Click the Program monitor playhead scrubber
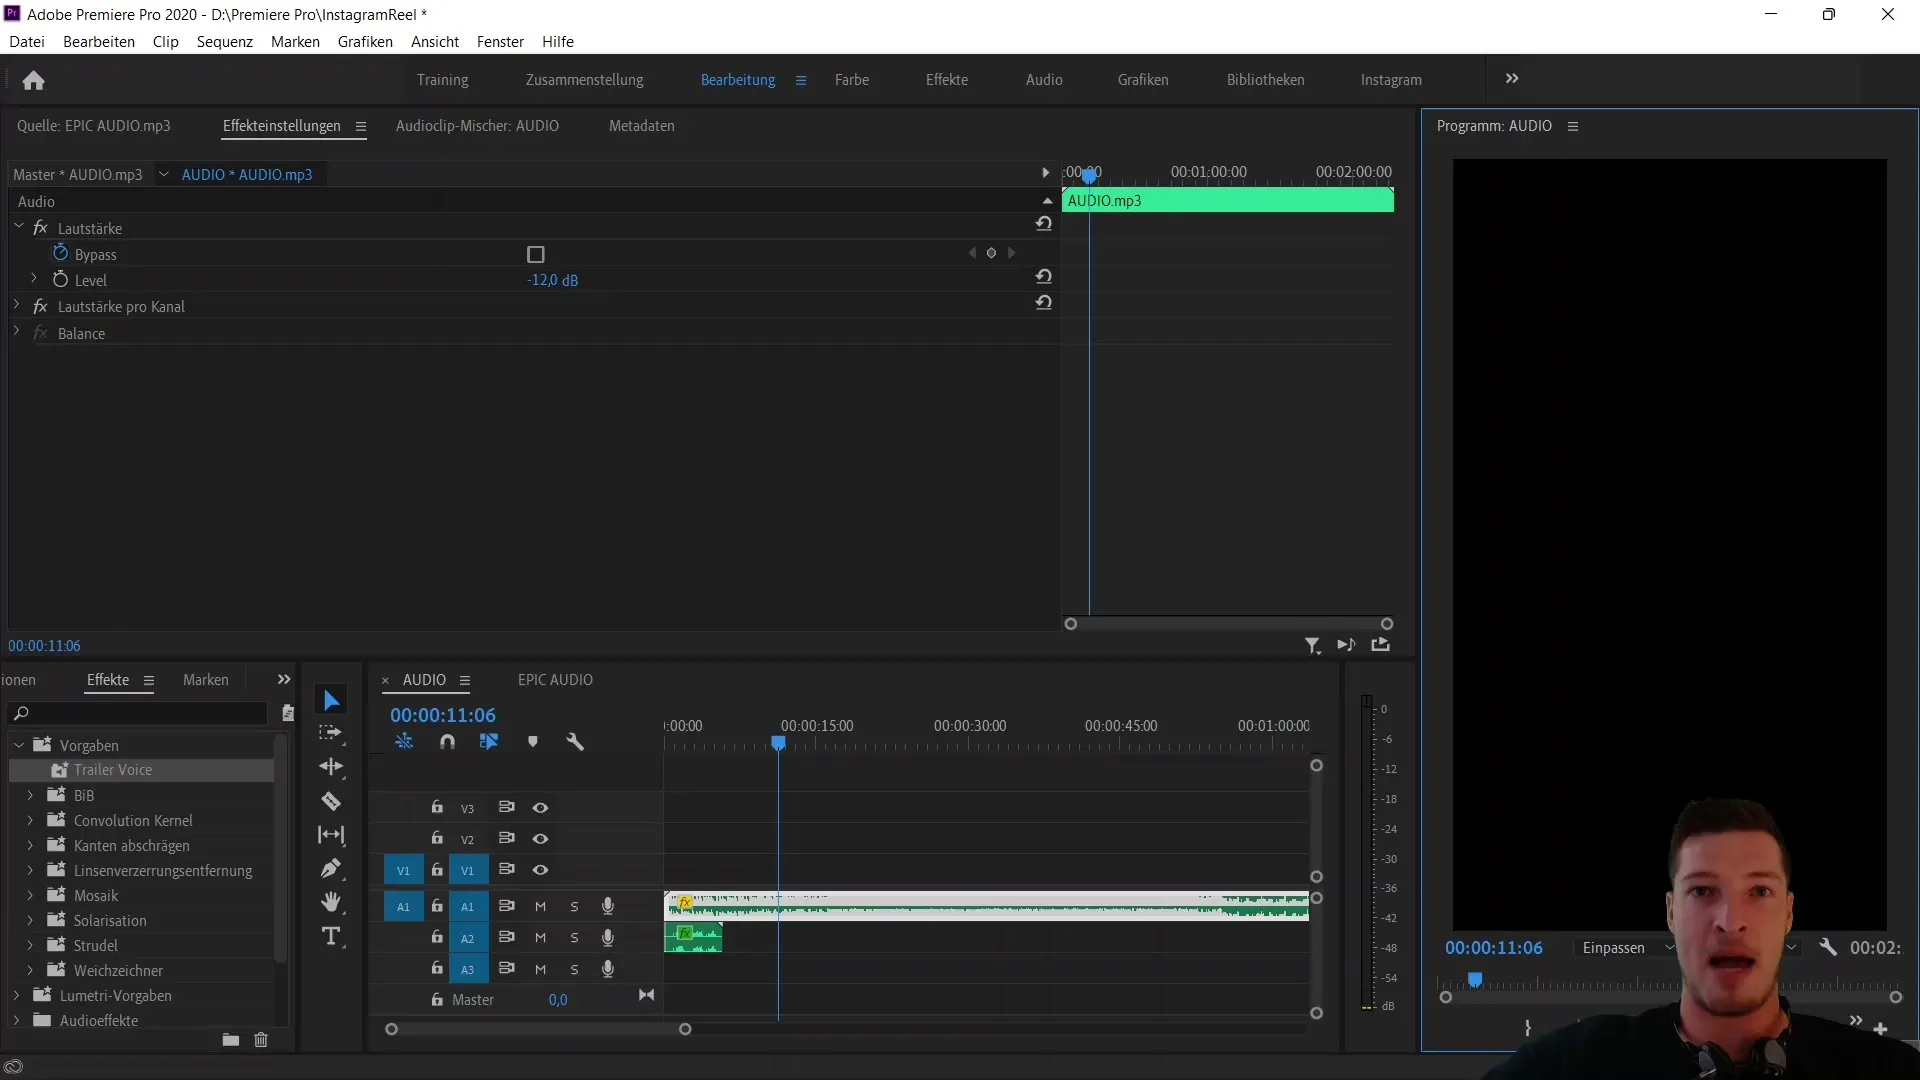 pyautogui.click(x=1475, y=980)
